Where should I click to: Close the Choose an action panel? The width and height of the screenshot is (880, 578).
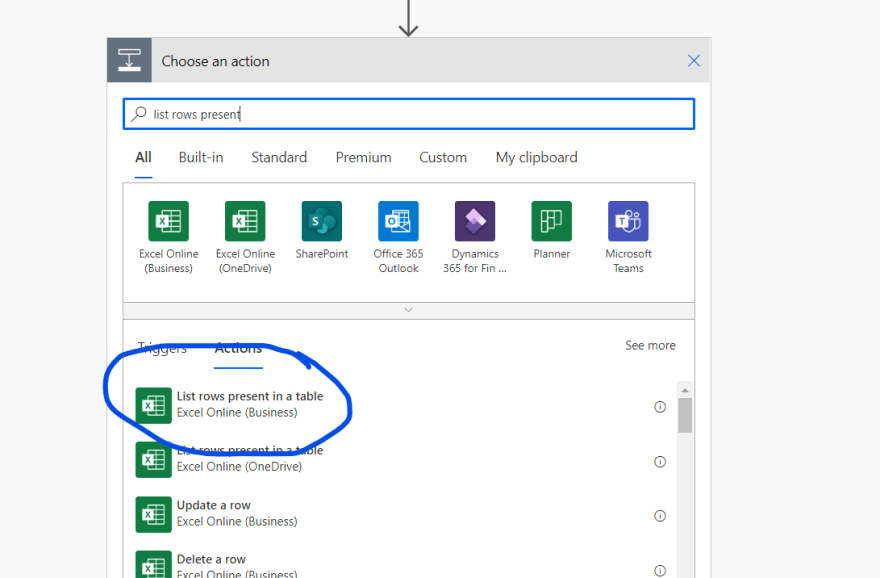point(694,61)
